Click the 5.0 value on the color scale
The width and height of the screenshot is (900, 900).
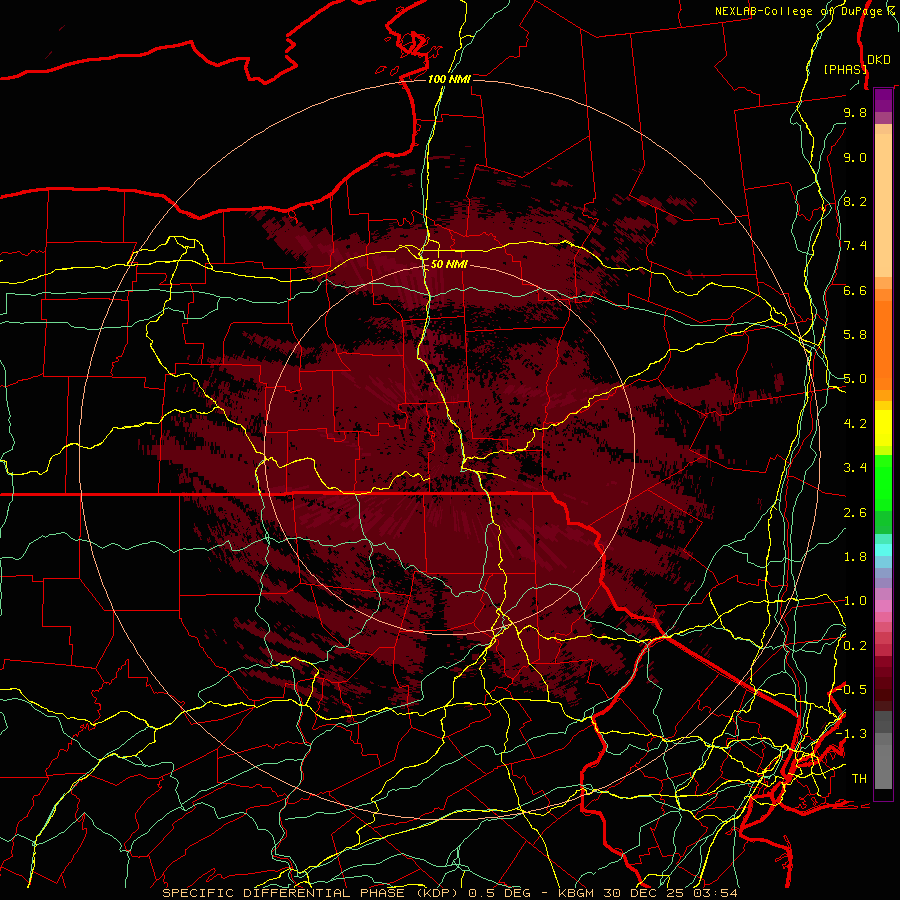coord(855,379)
